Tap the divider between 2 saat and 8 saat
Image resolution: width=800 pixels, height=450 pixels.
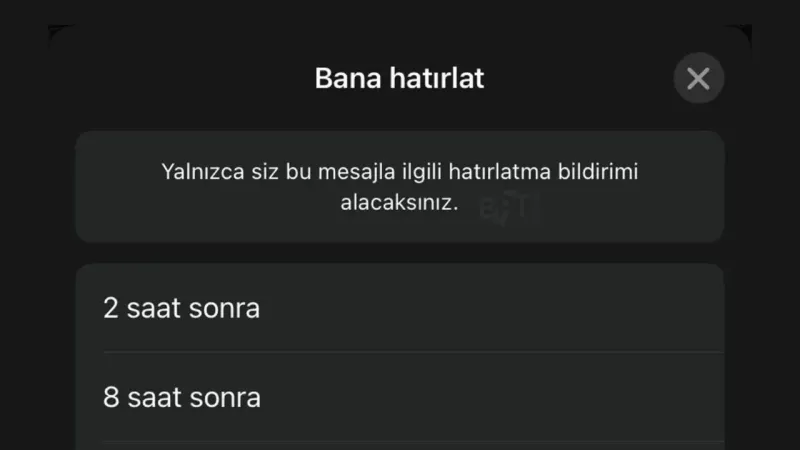coord(412,352)
